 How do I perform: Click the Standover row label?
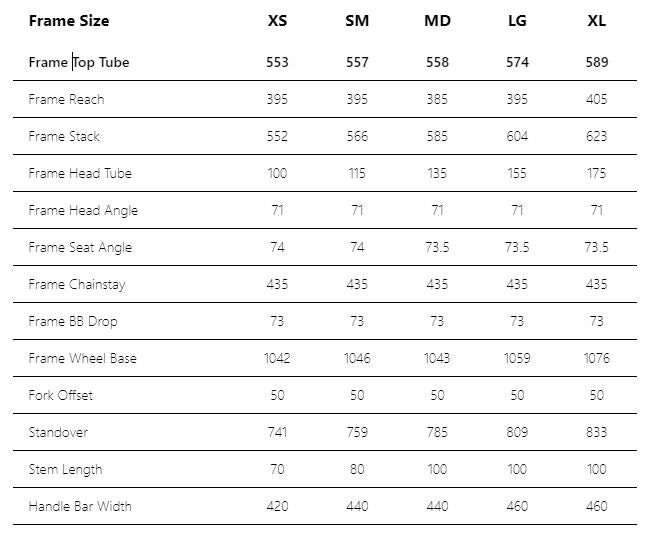(x=58, y=432)
